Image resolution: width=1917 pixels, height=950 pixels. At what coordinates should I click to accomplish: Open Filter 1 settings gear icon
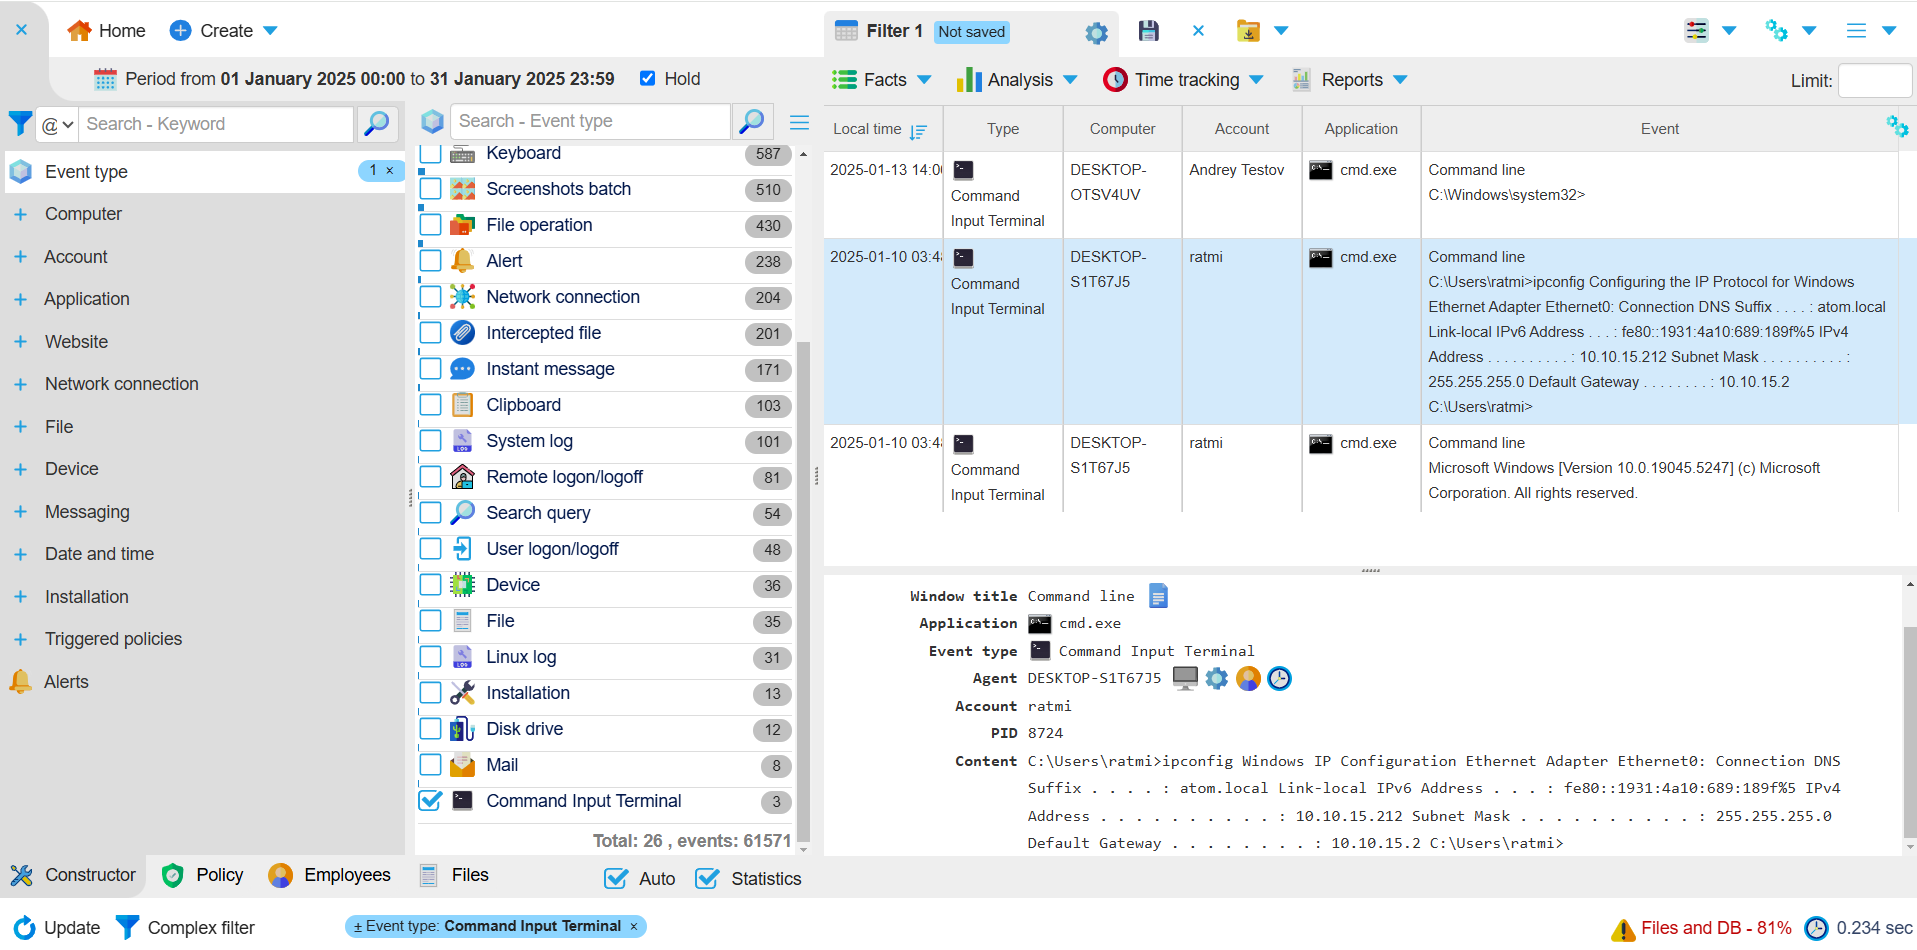click(1096, 33)
